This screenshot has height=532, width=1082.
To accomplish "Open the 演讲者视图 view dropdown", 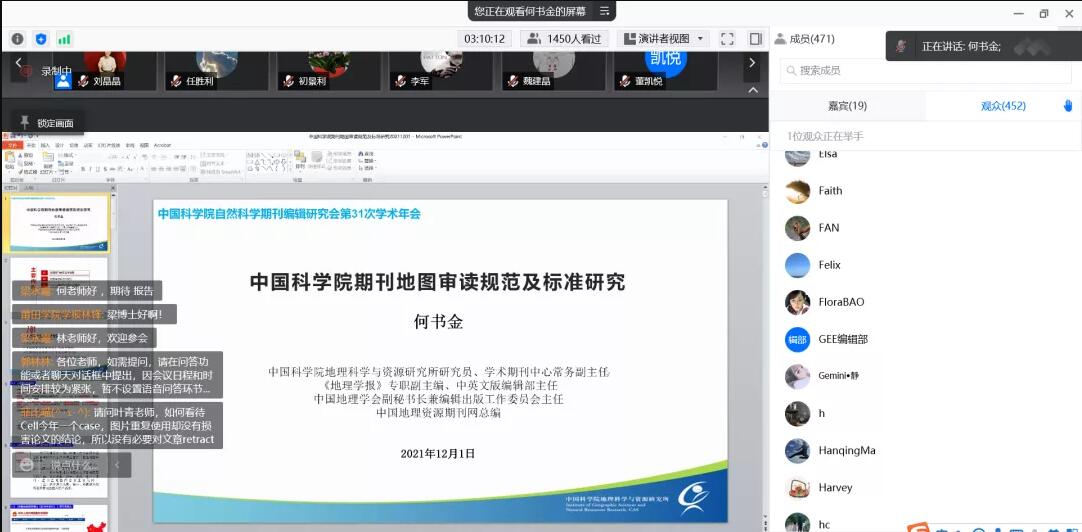I will [665, 39].
